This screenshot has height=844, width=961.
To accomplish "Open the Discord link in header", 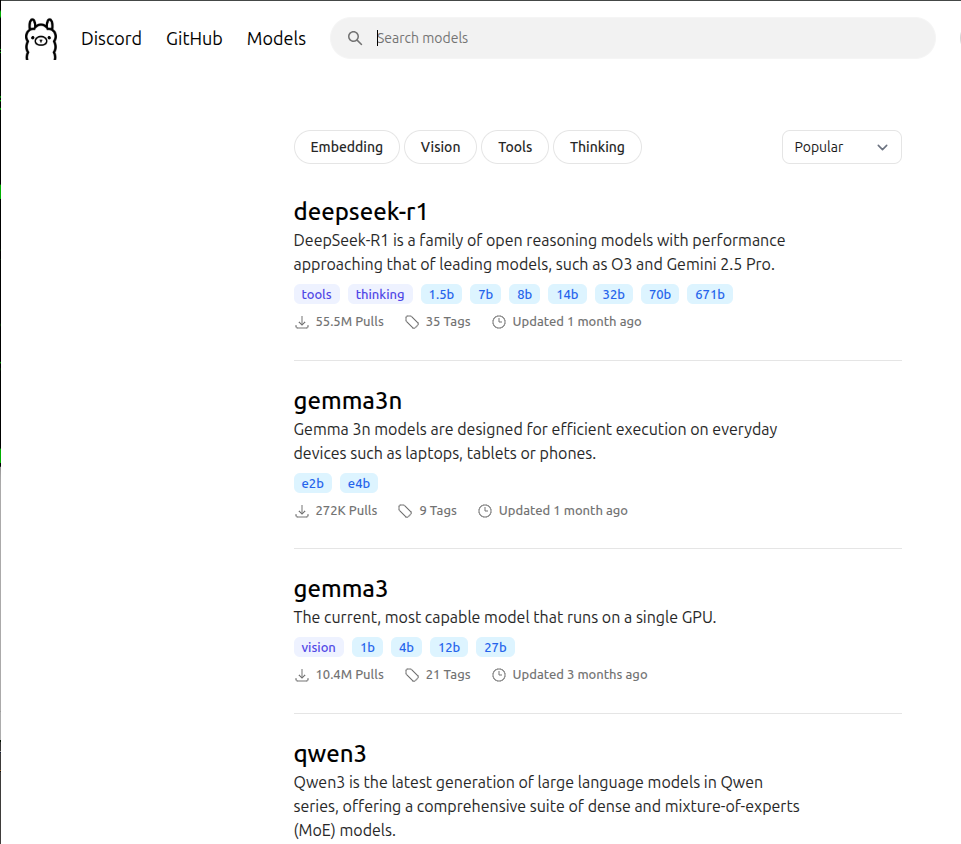I will (111, 39).
